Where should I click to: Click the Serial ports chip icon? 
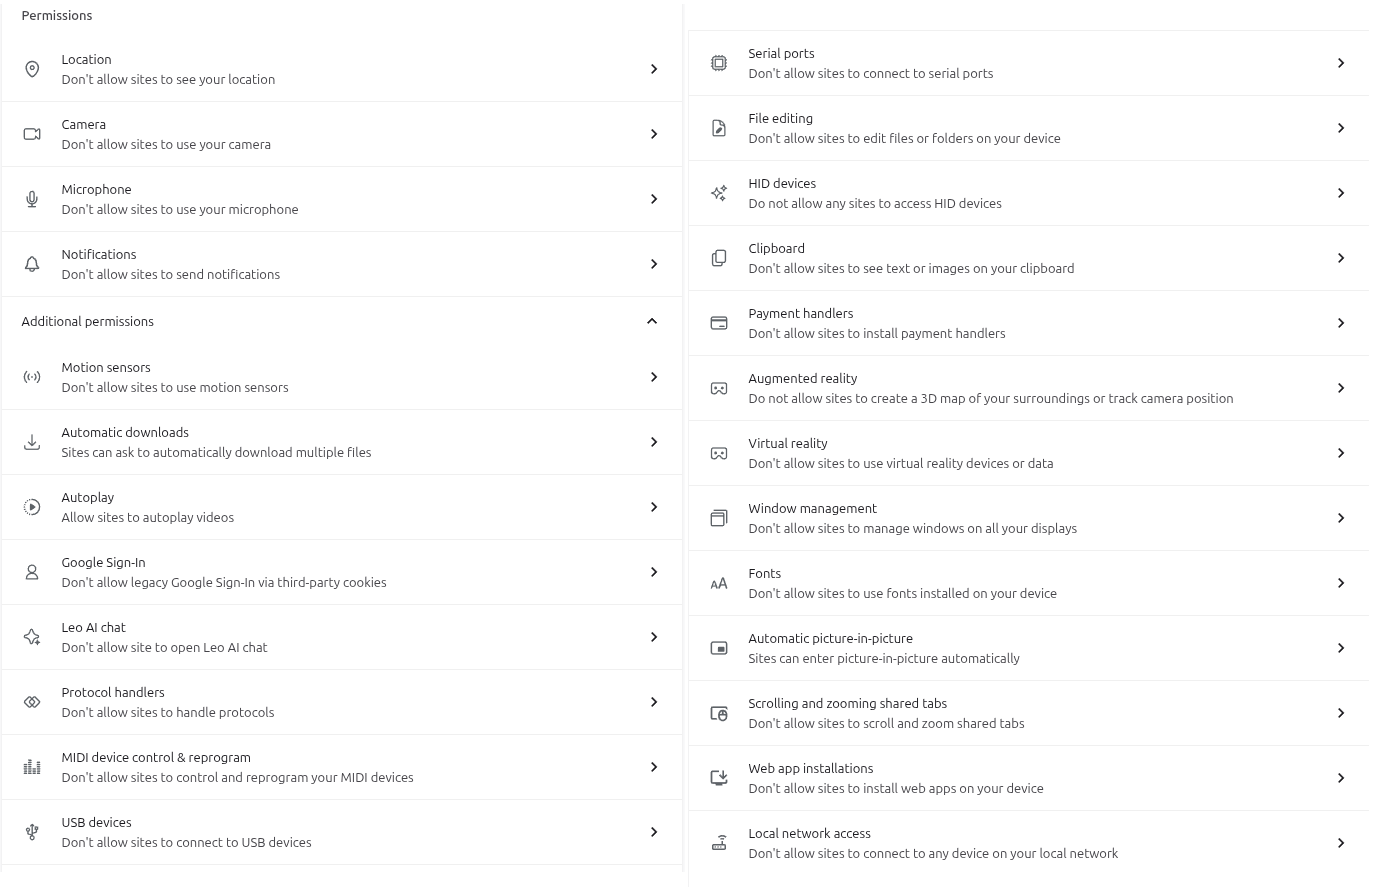[x=719, y=63]
